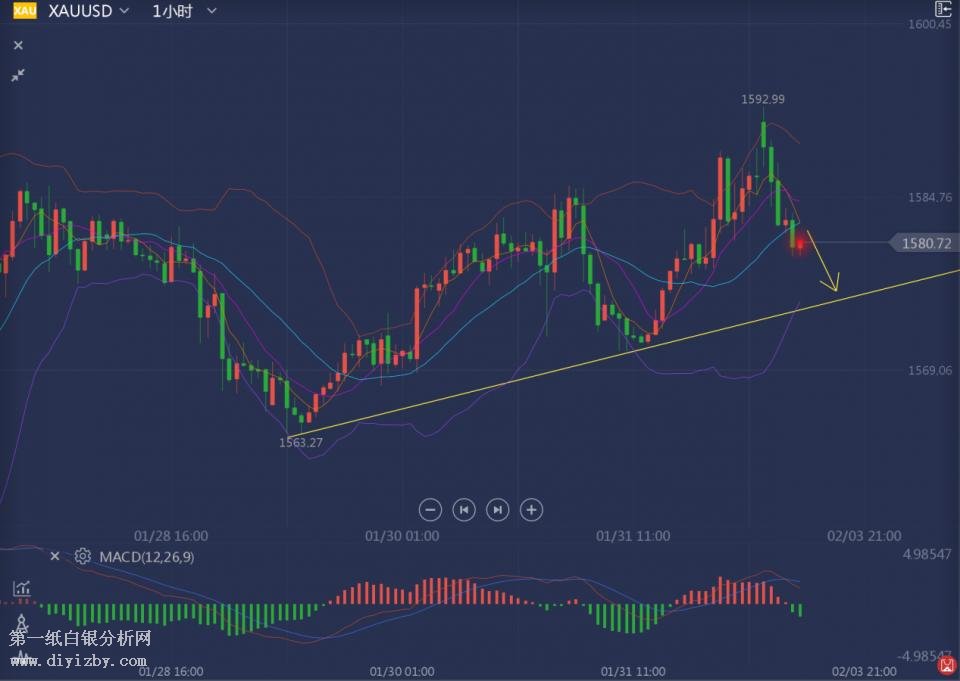Zoom in the chart with plus button
The width and height of the screenshot is (960, 681).
click(532, 510)
